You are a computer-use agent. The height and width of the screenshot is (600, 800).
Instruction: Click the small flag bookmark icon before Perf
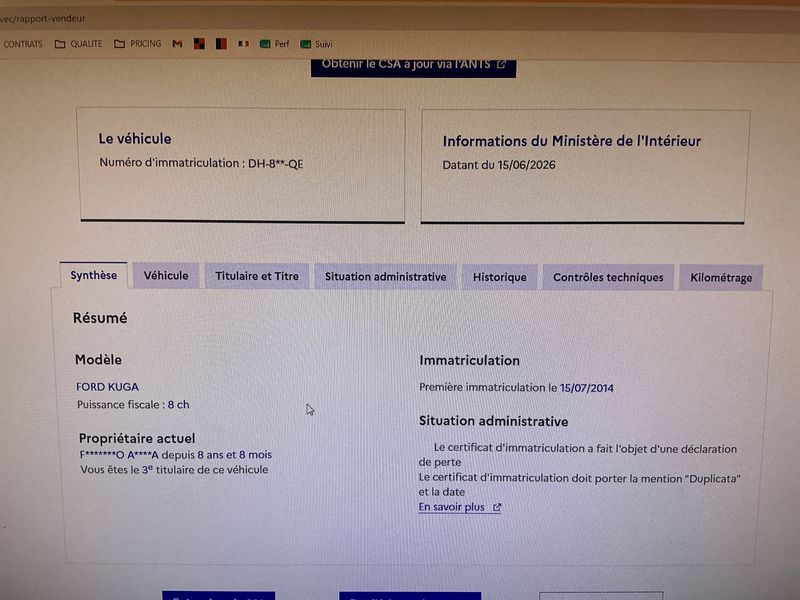click(x=243, y=44)
